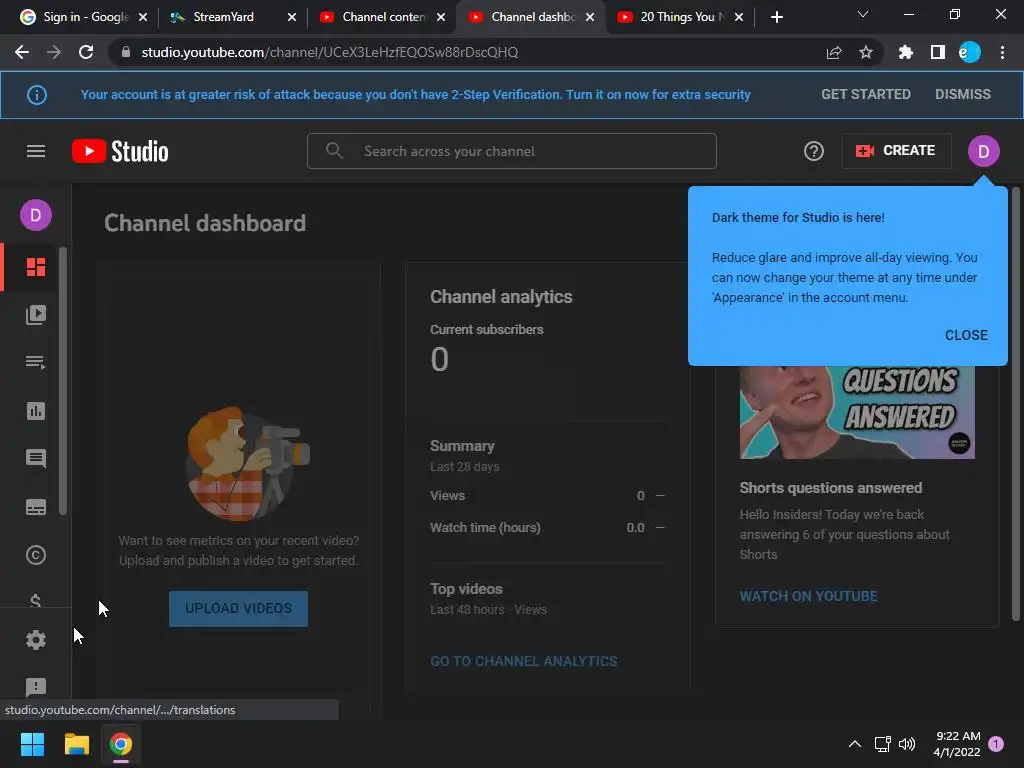Screen dimensions: 1024x768
Task: Open Chrome profile avatar
Action: [969, 52]
